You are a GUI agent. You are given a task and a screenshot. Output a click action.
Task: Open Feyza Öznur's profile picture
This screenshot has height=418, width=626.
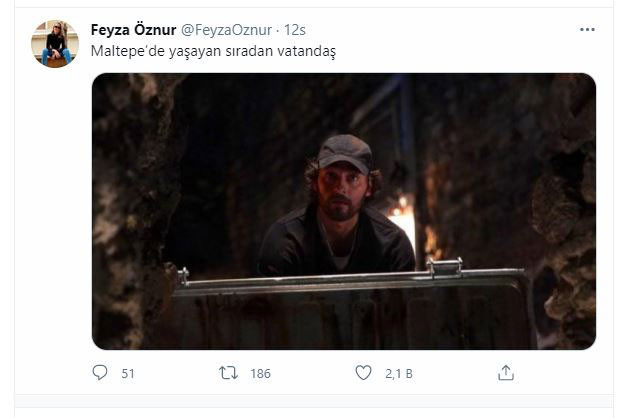(54, 44)
